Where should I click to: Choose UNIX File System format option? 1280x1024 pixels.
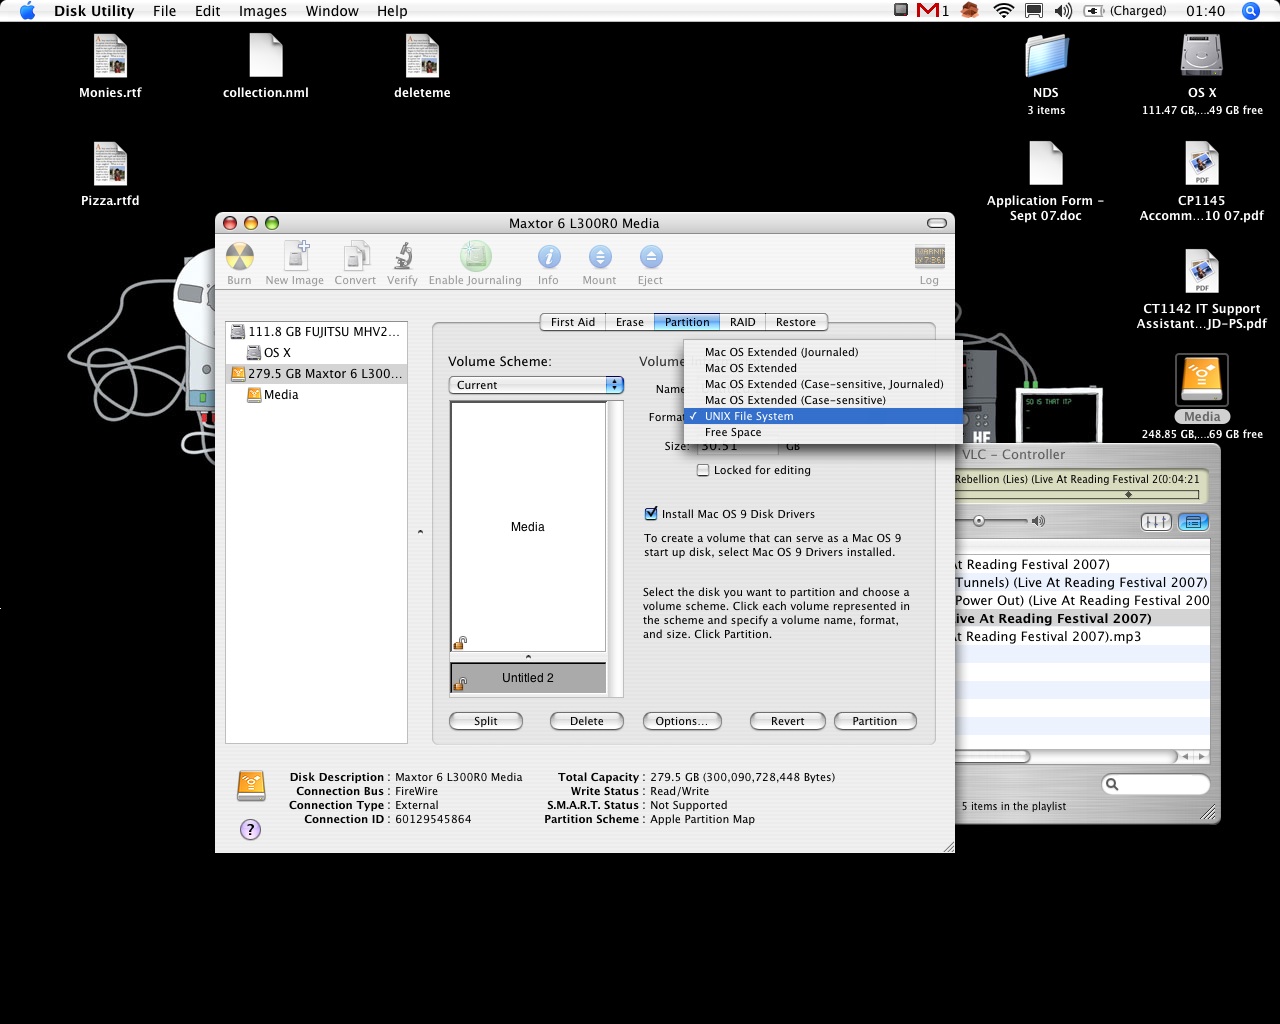(823, 416)
